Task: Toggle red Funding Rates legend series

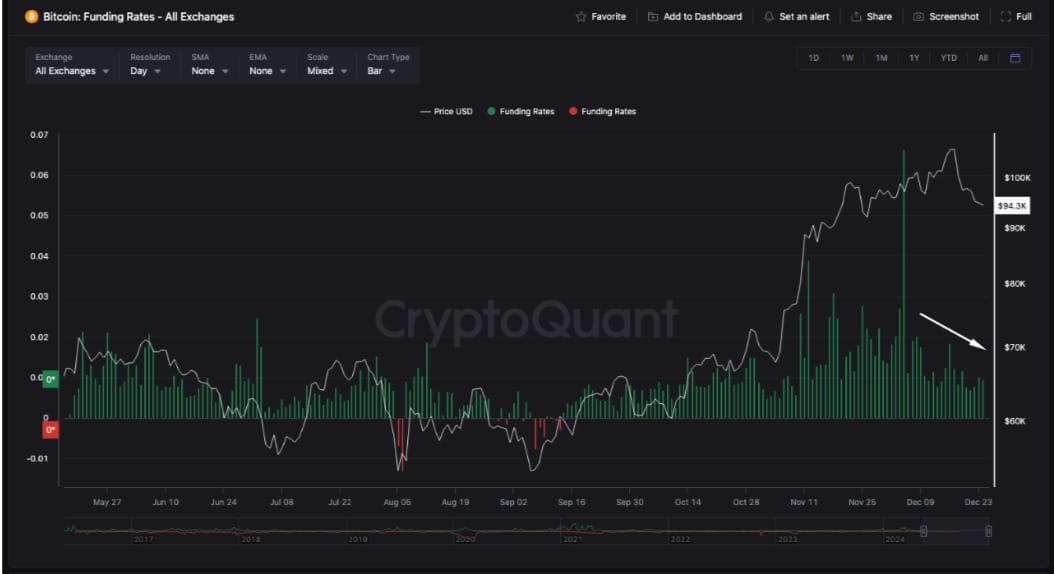Action: tap(603, 112)
